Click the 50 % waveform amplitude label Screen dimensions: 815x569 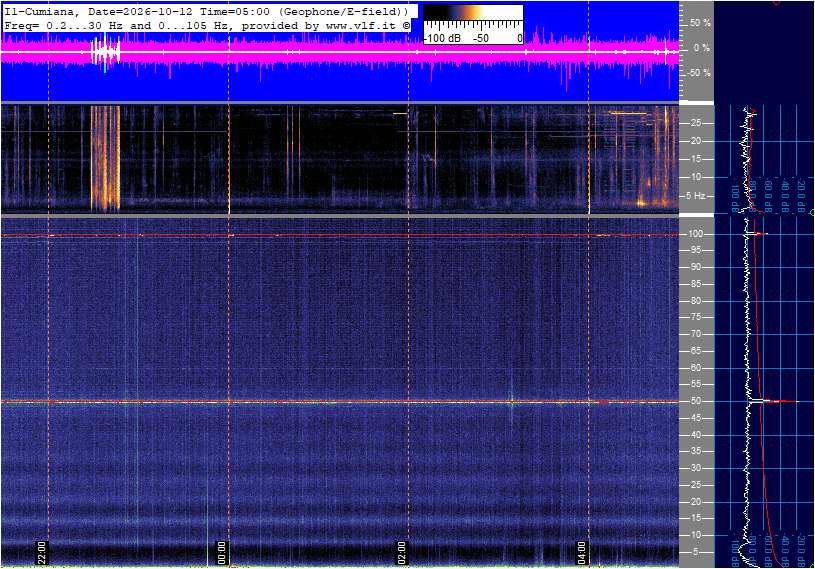pos(700,23)
